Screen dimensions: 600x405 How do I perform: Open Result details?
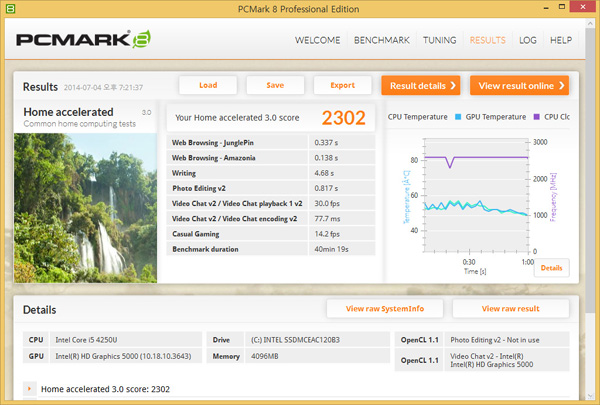point(421,85)
